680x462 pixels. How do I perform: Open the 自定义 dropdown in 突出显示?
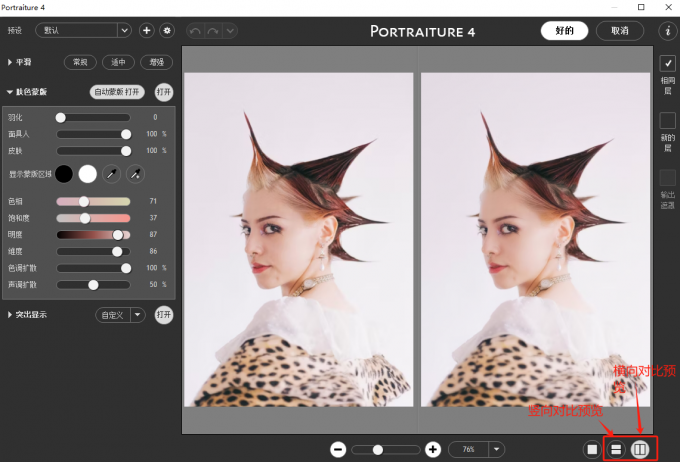pyautogui.click(x=120, y=315)
